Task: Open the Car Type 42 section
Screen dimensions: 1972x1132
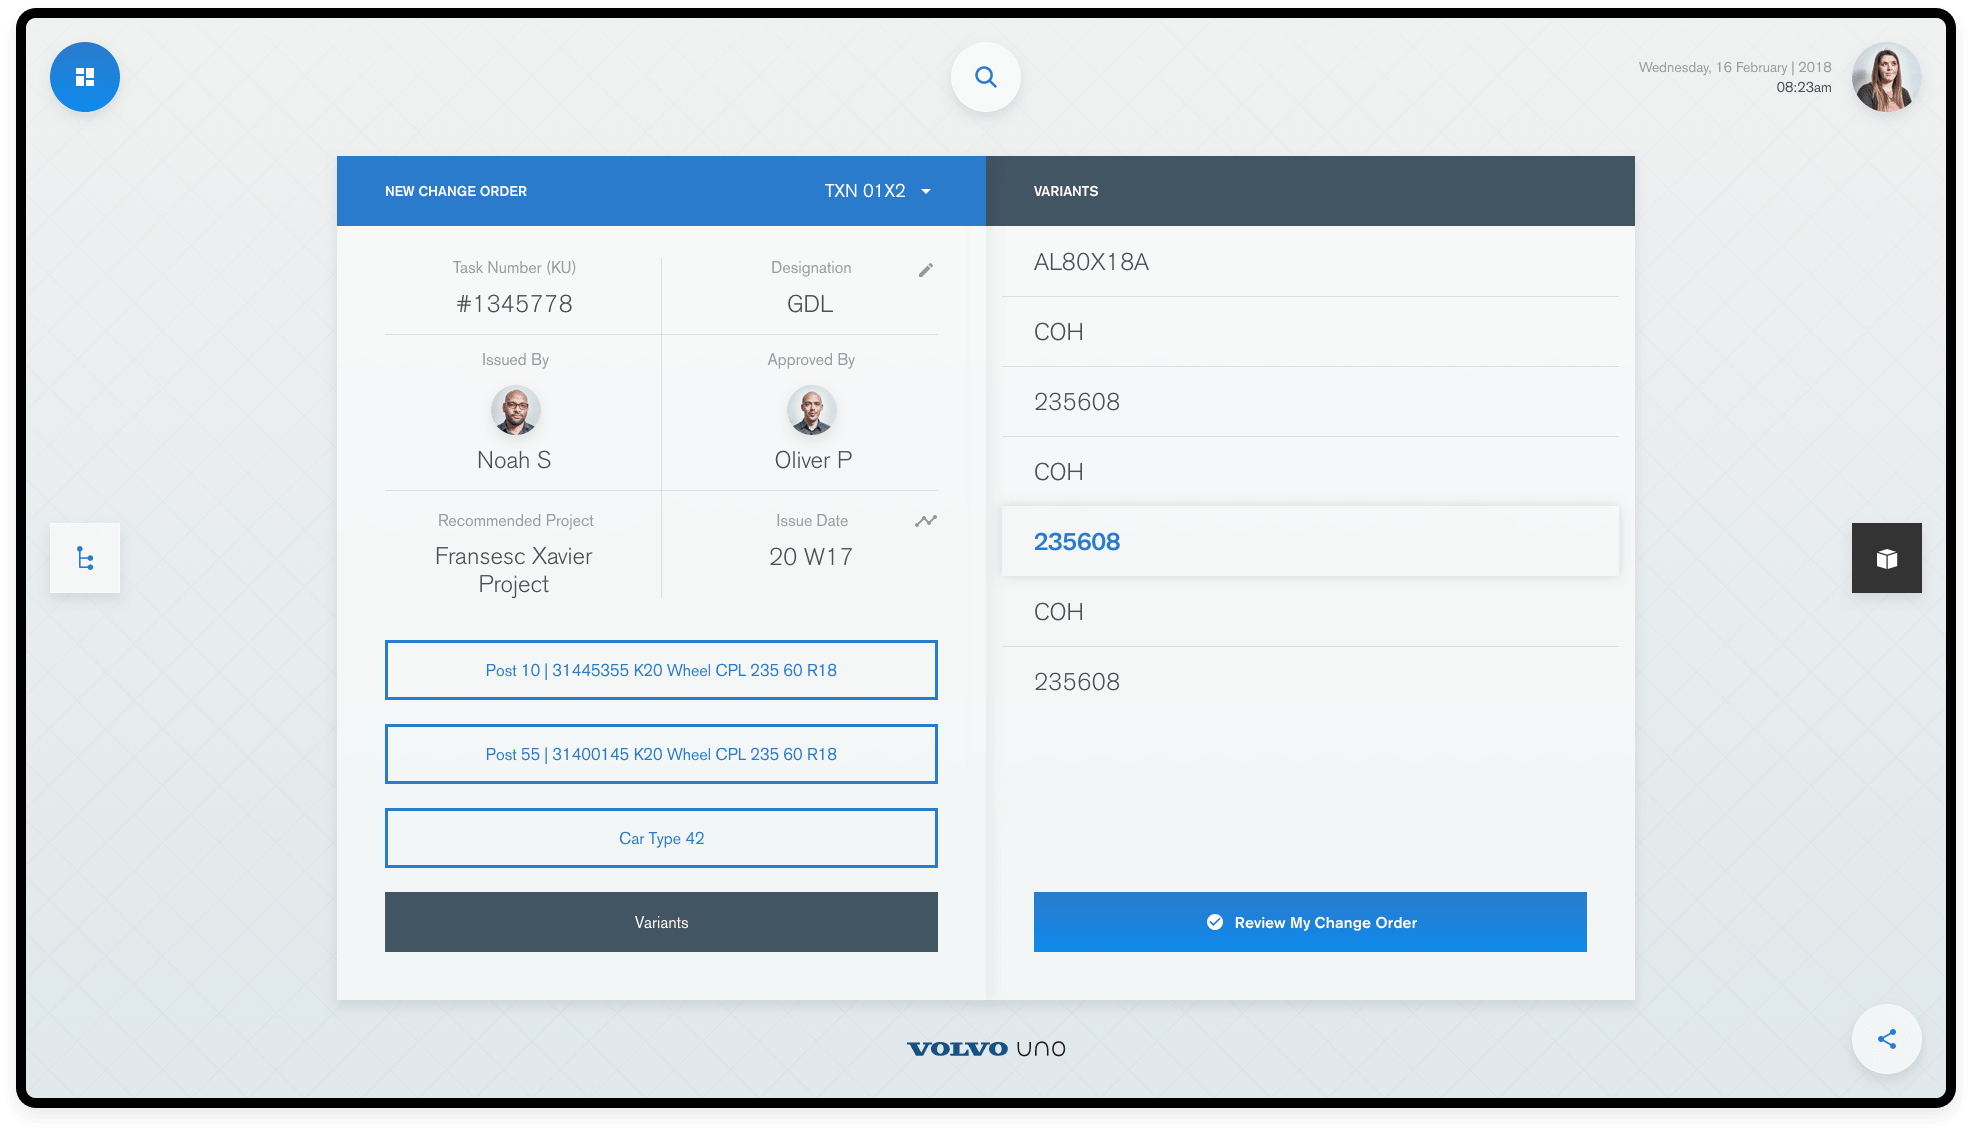Action: 661,838
